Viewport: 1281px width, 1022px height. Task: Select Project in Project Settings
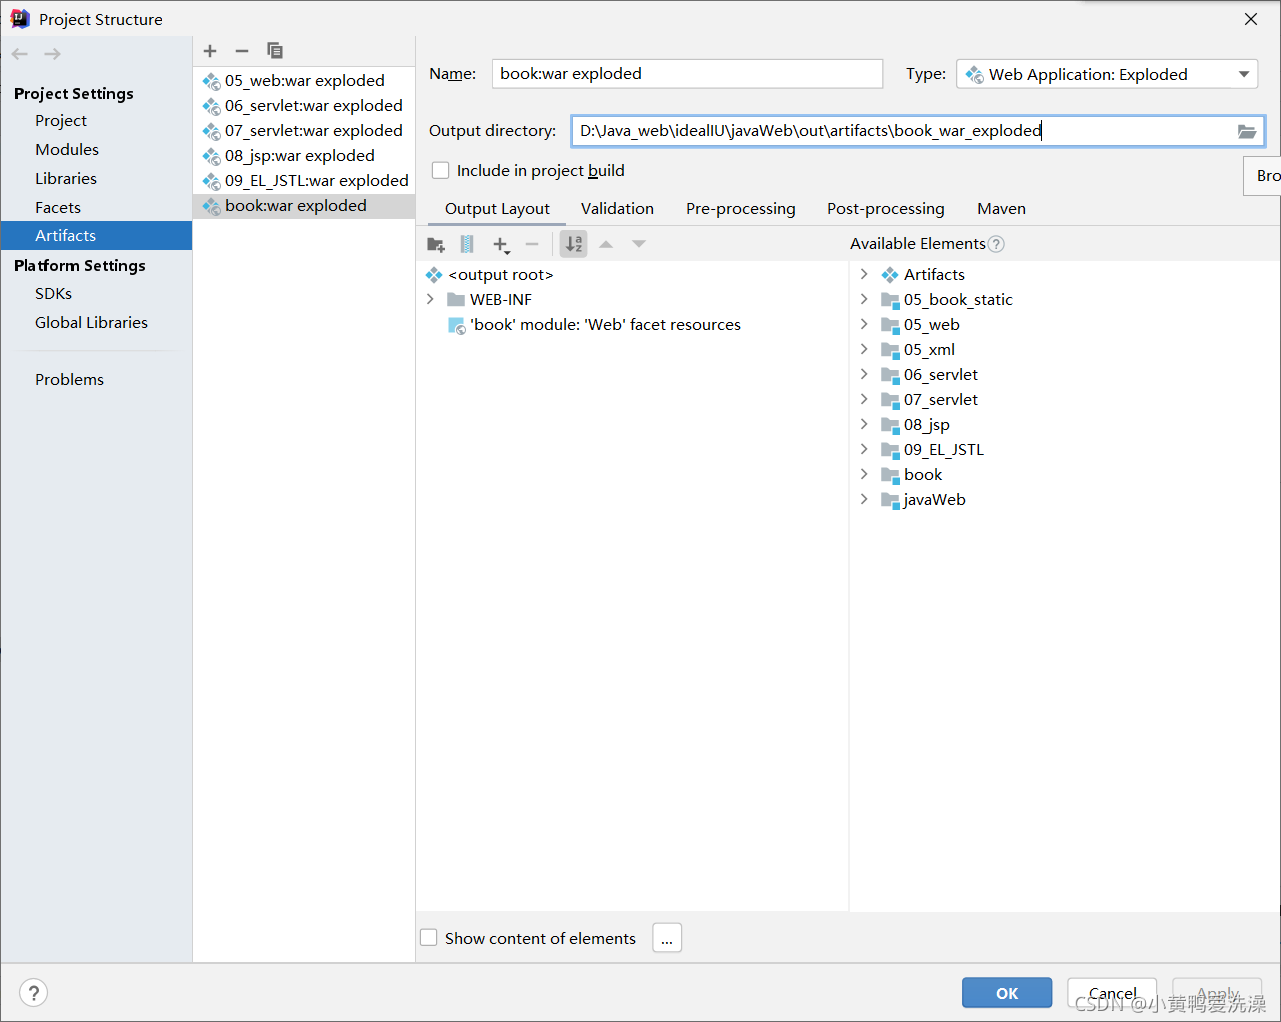pos(61,121)
